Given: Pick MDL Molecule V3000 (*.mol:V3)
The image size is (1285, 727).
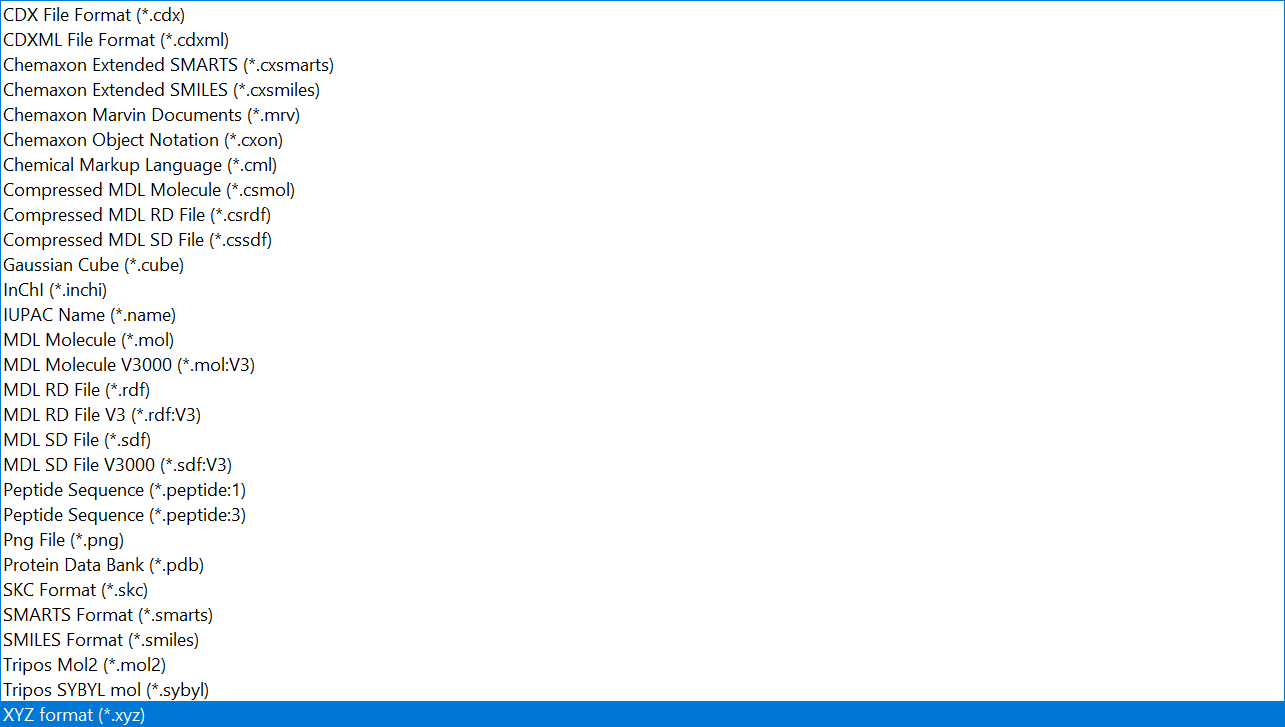Looking at the screenshot, I should (642, 365).
